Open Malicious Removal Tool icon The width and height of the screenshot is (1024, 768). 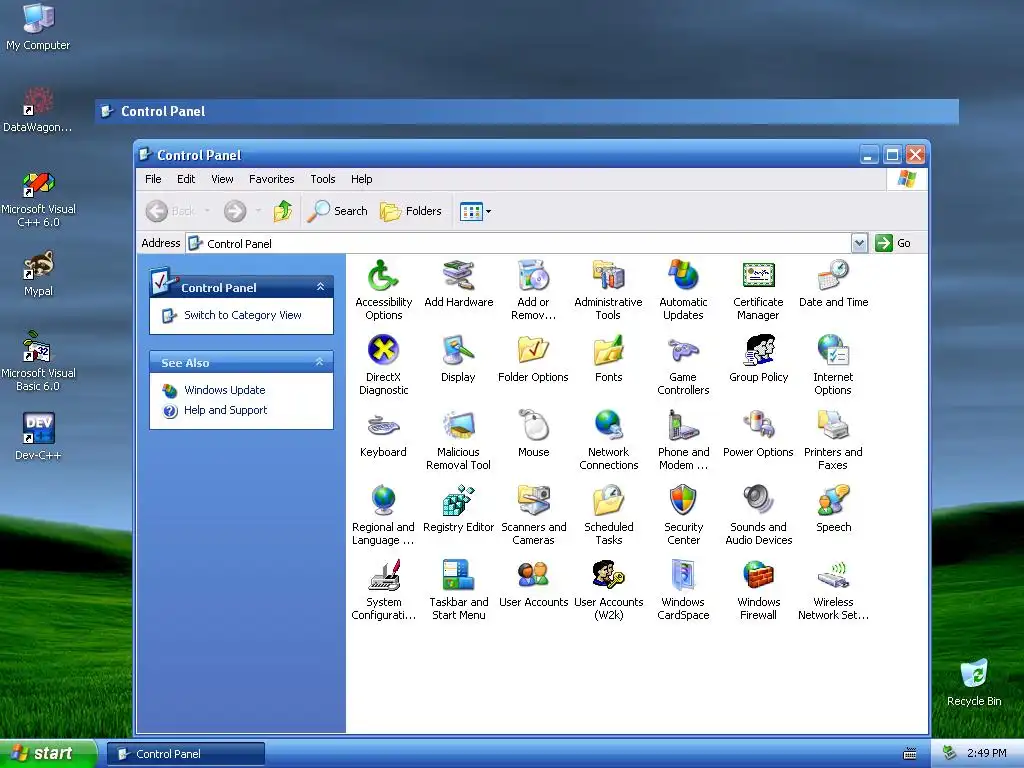(458, 426)
